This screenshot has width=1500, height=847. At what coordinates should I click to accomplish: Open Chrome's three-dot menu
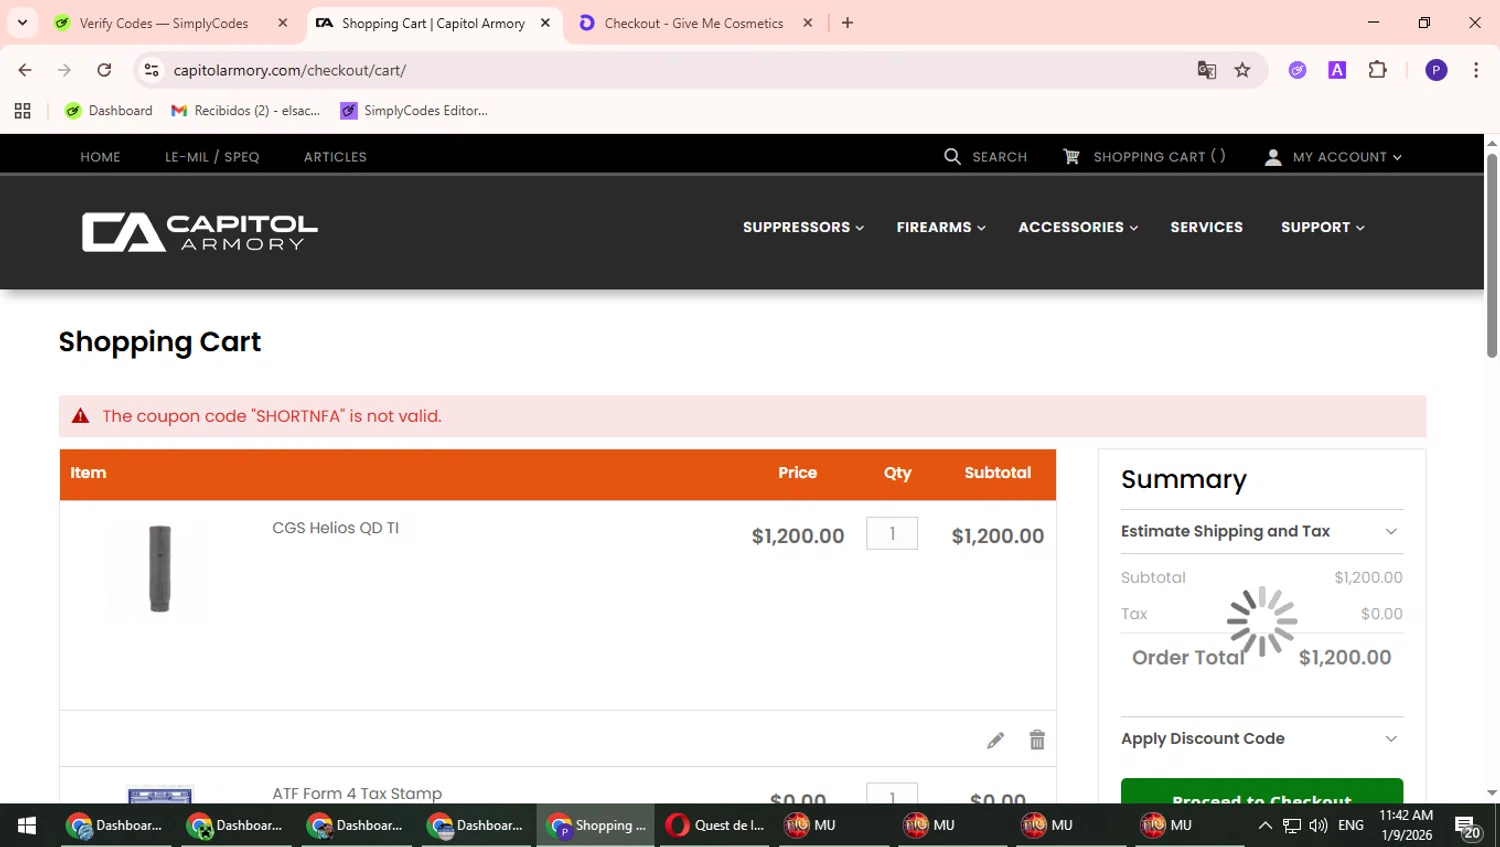(1476, 70)
